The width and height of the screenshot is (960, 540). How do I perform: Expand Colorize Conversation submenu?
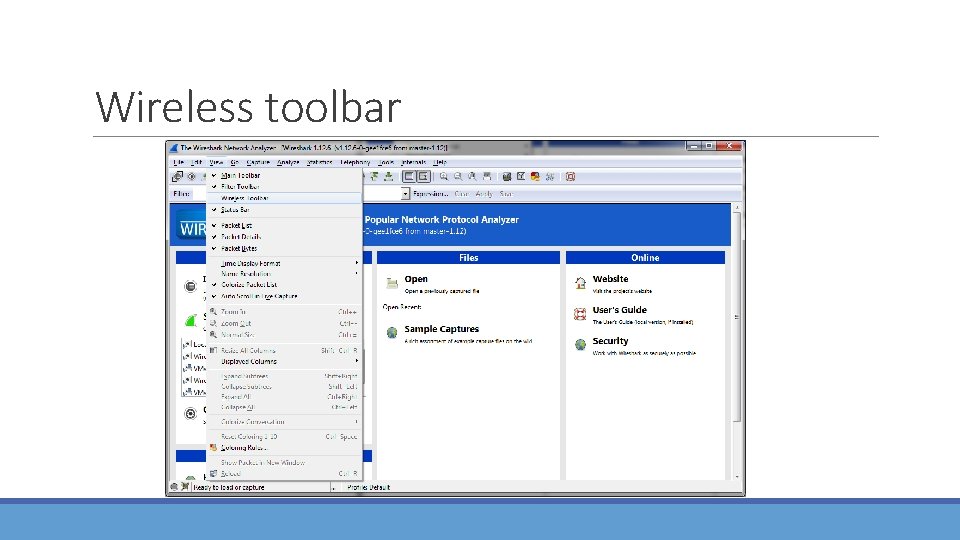tap(284, 421)
